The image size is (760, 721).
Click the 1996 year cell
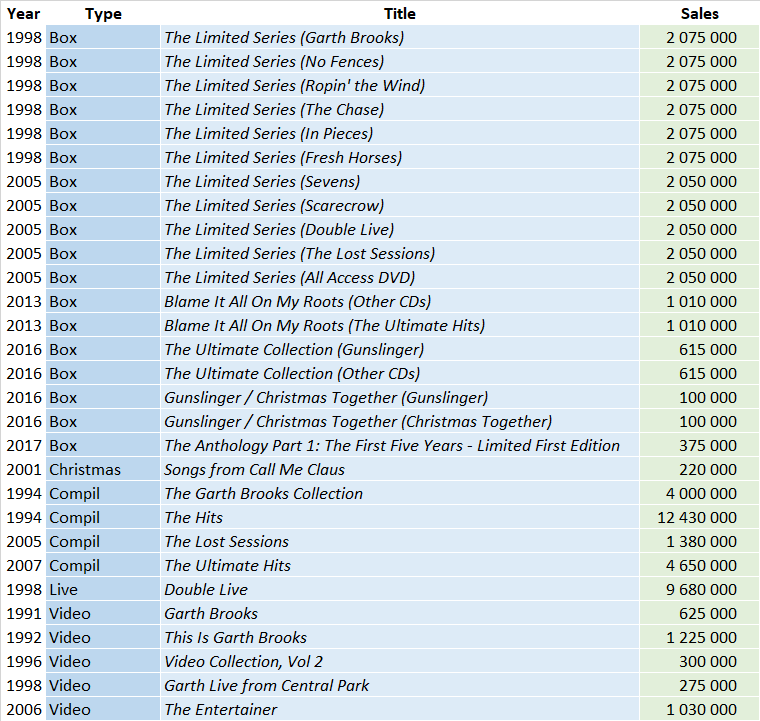[24, 661]
